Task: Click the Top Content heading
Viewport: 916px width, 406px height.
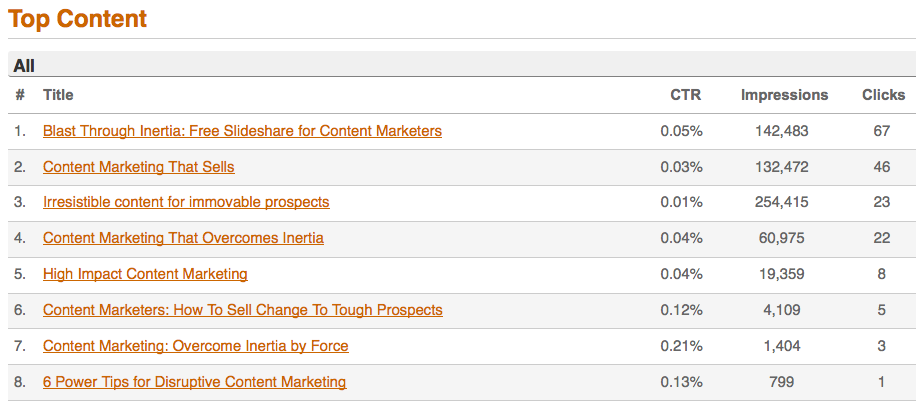Action: (77, 19)
